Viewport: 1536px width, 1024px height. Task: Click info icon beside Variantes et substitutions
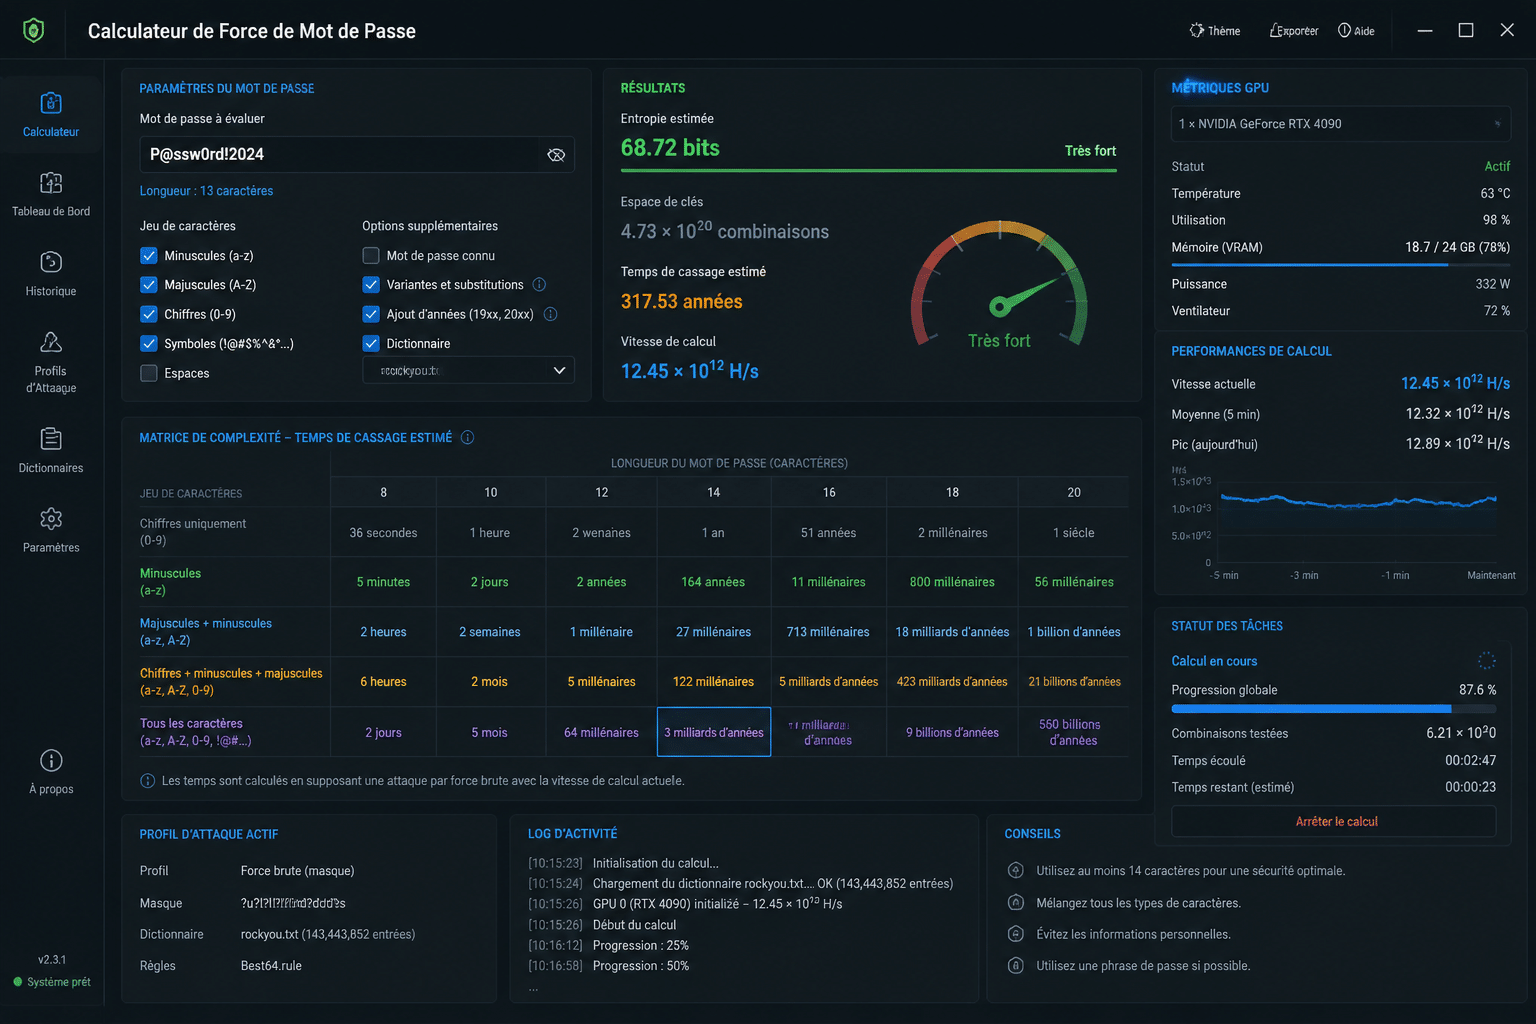pyautogui.click(x=539, y=285)
